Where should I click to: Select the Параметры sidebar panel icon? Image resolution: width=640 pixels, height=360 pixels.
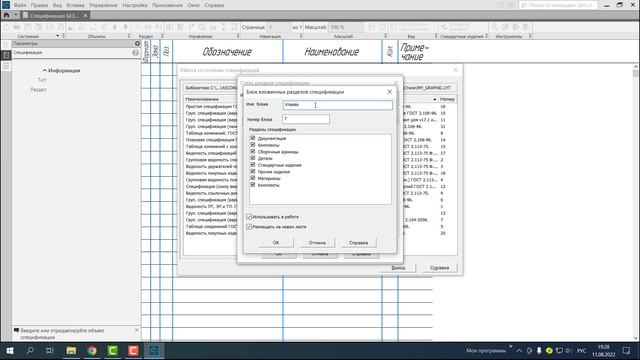coord(6,55)
